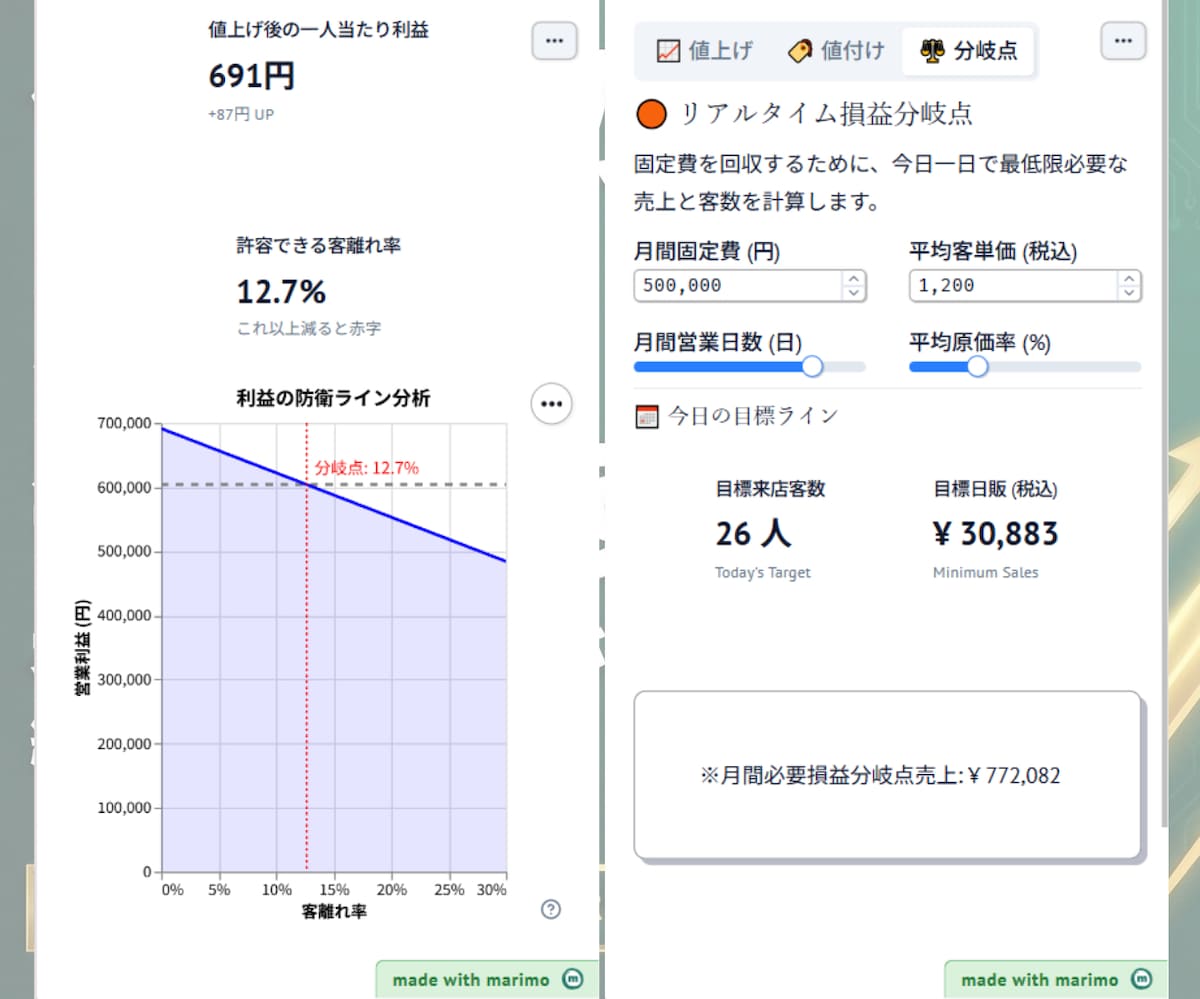The height and width of the screenshot is (999, 1200).
Task: Click the これ以上減ると赤字 caption
Action: pos(309,328)
